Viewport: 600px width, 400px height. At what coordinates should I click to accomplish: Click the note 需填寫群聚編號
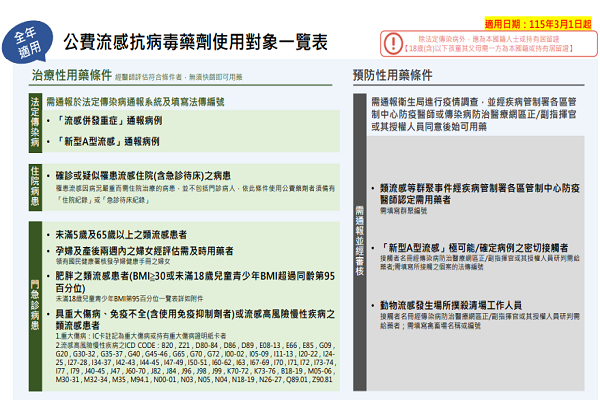click(x=403, y=211)
